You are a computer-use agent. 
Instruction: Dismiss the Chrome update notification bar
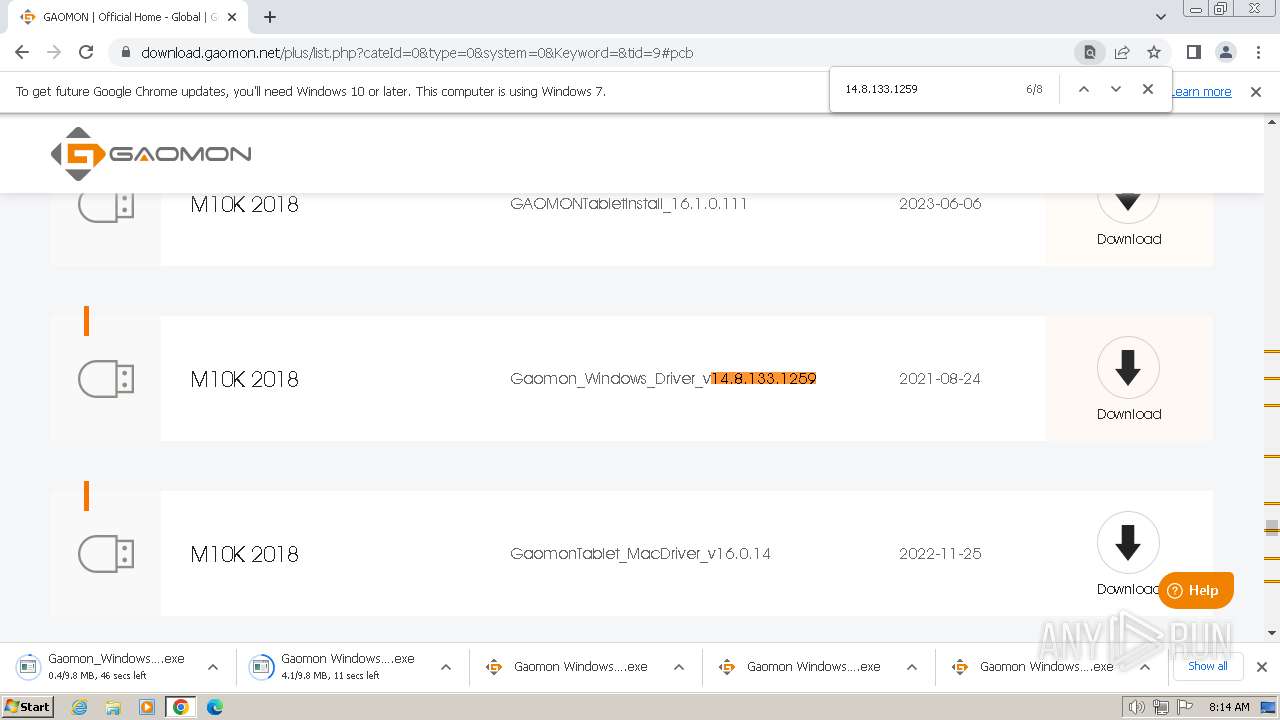[1256, 92]
